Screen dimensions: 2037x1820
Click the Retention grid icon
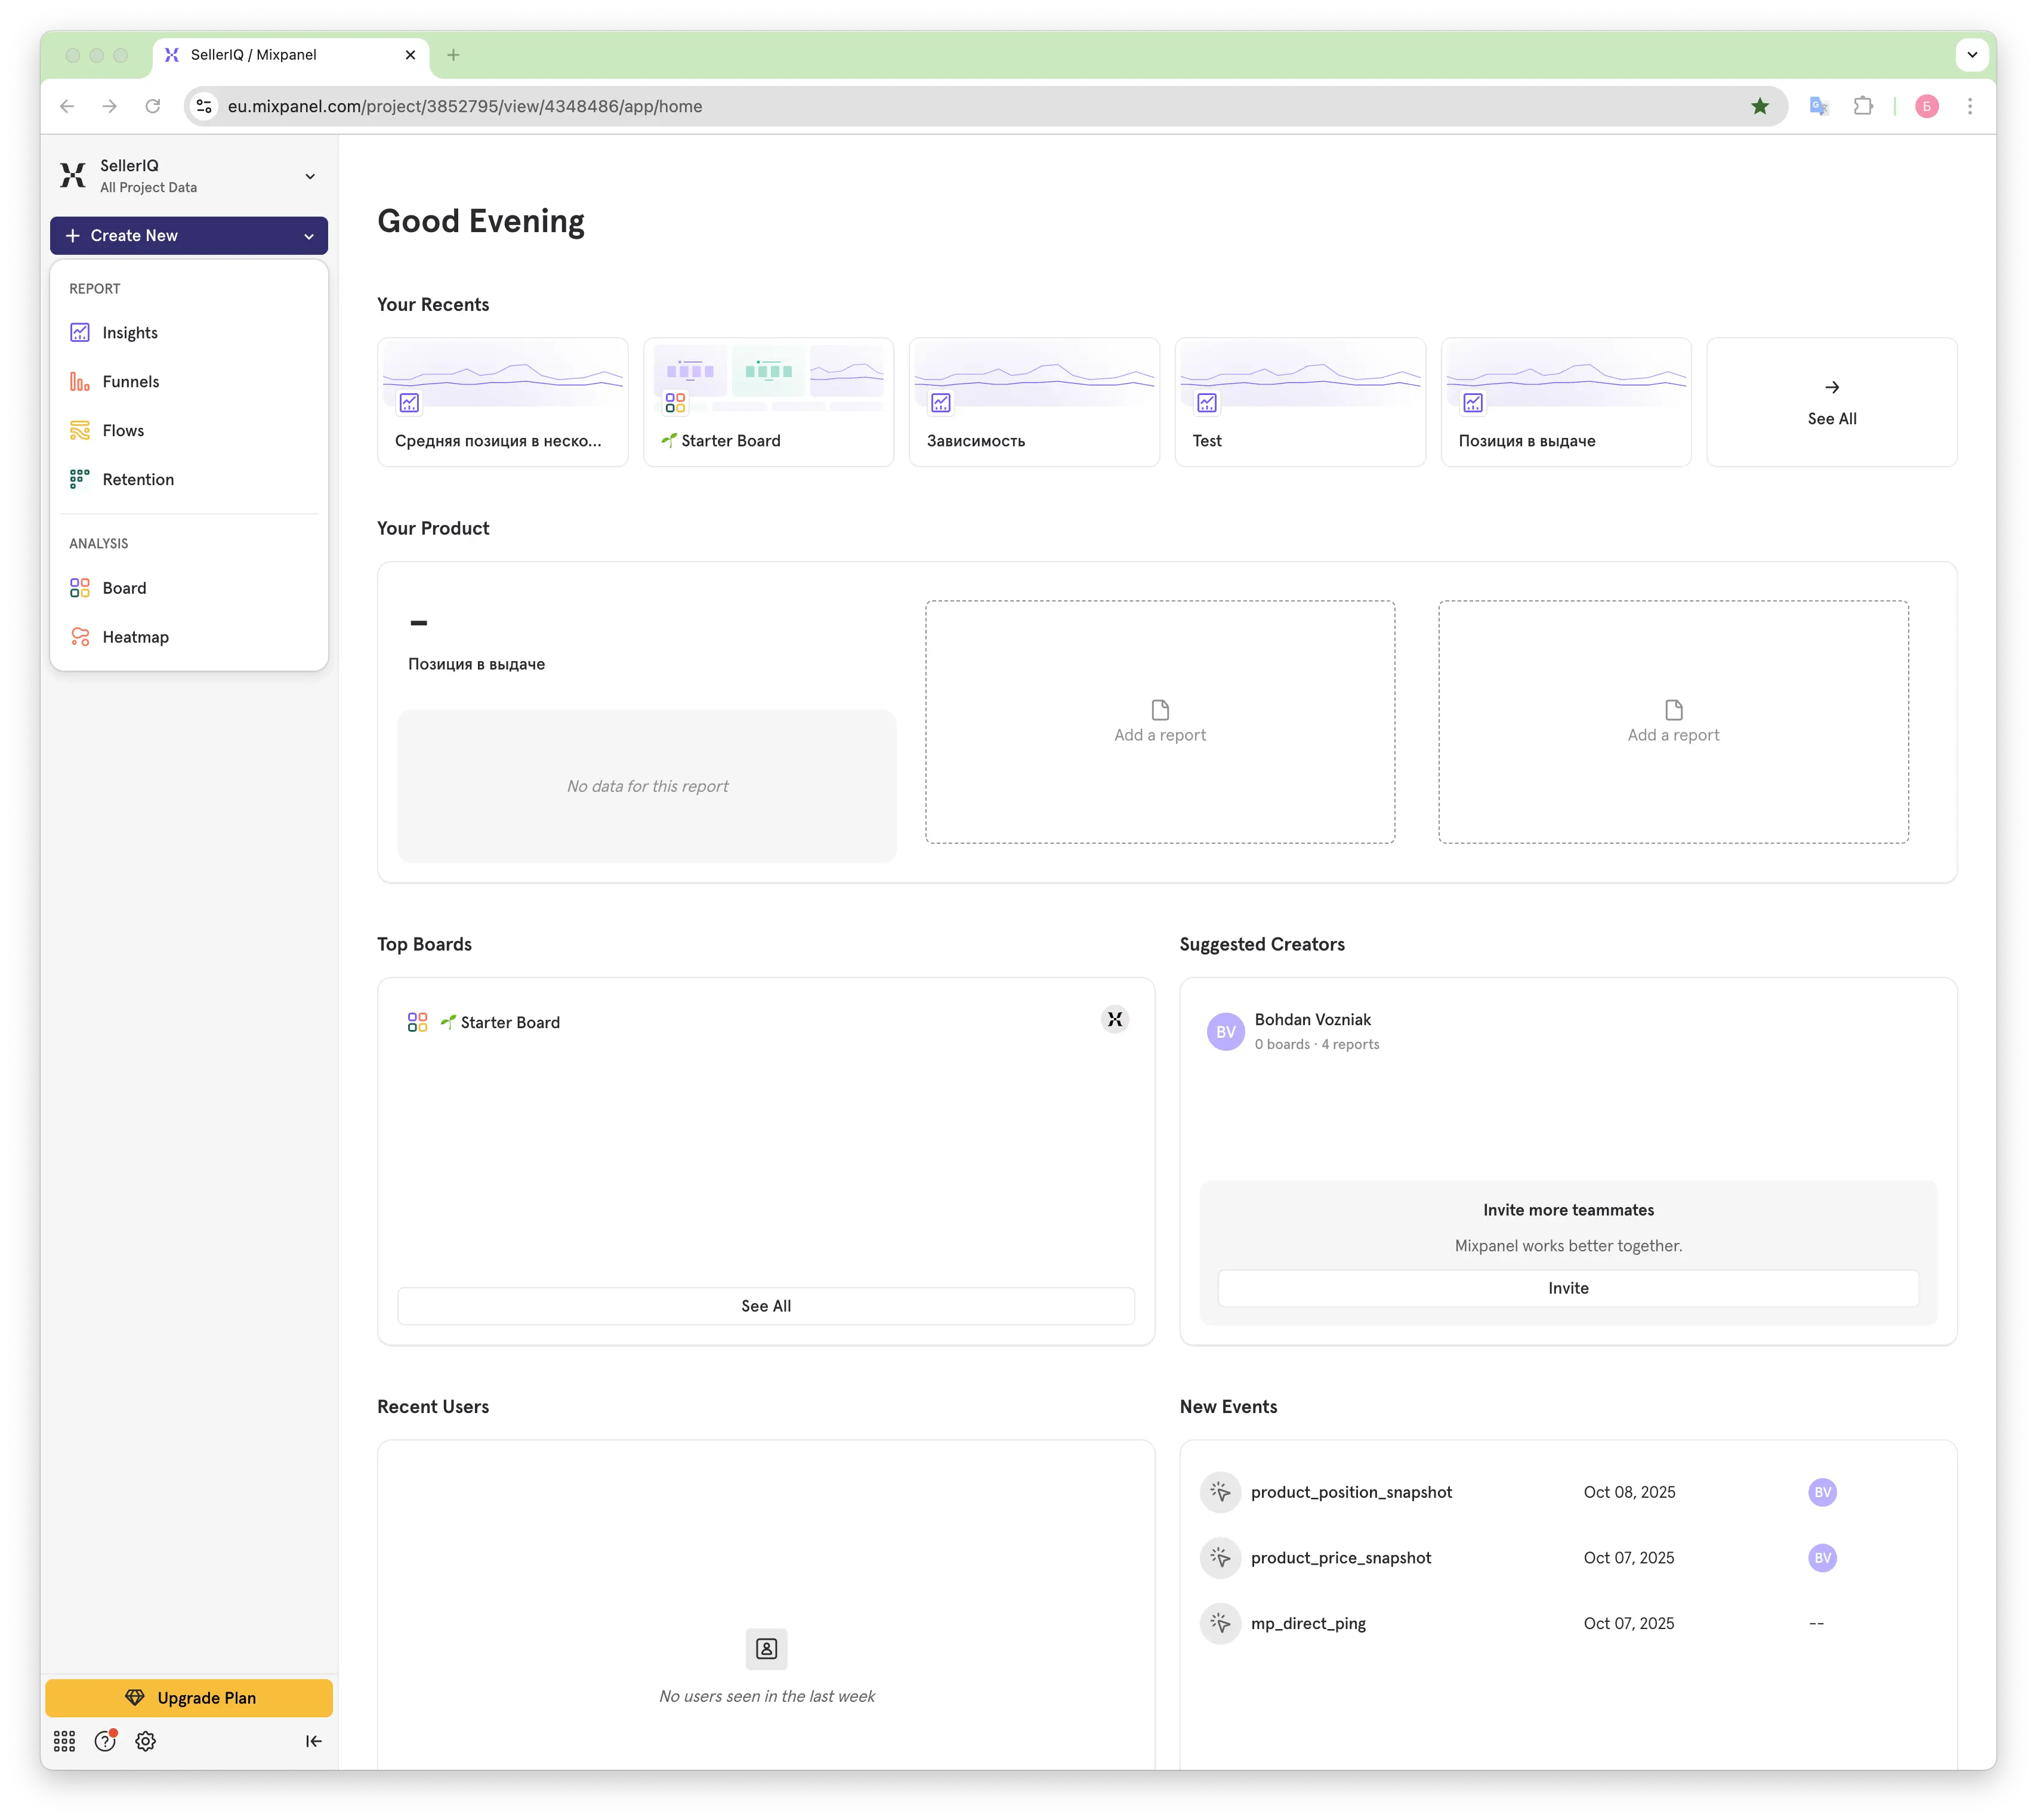(x=80, y=480)
